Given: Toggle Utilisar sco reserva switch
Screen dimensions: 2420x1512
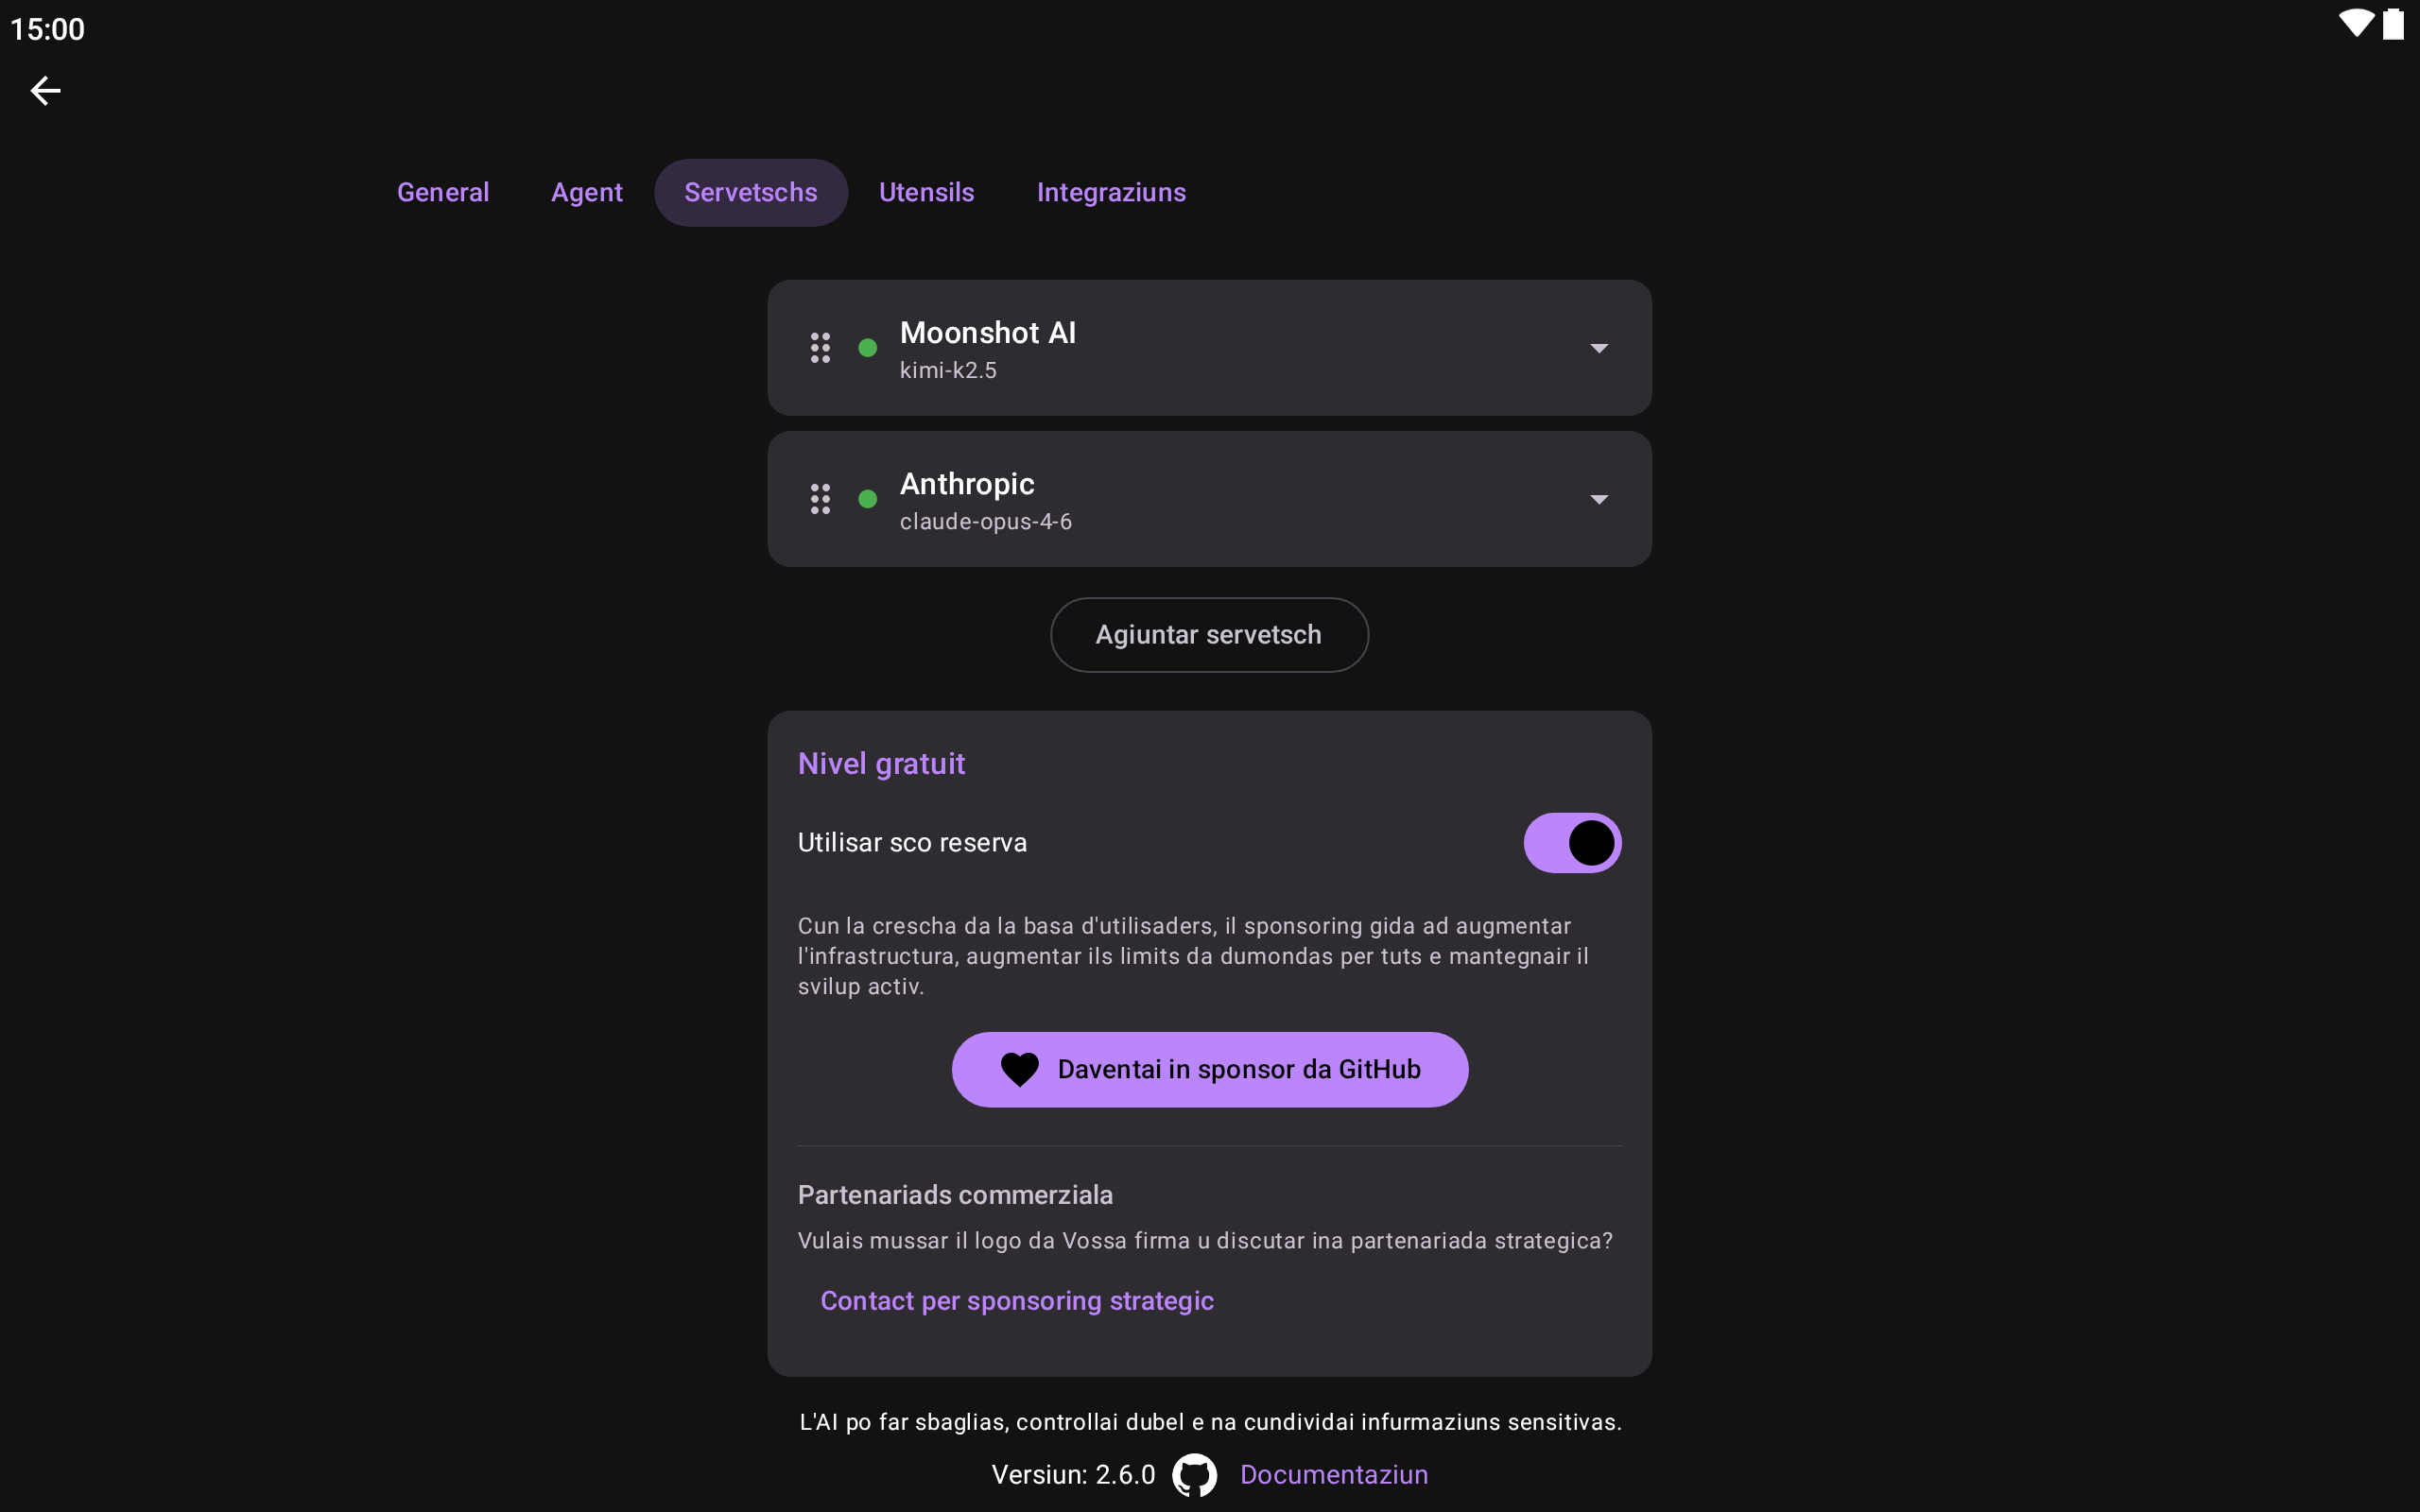Looking at the screenshot, I should click(x=1572, y=843).
